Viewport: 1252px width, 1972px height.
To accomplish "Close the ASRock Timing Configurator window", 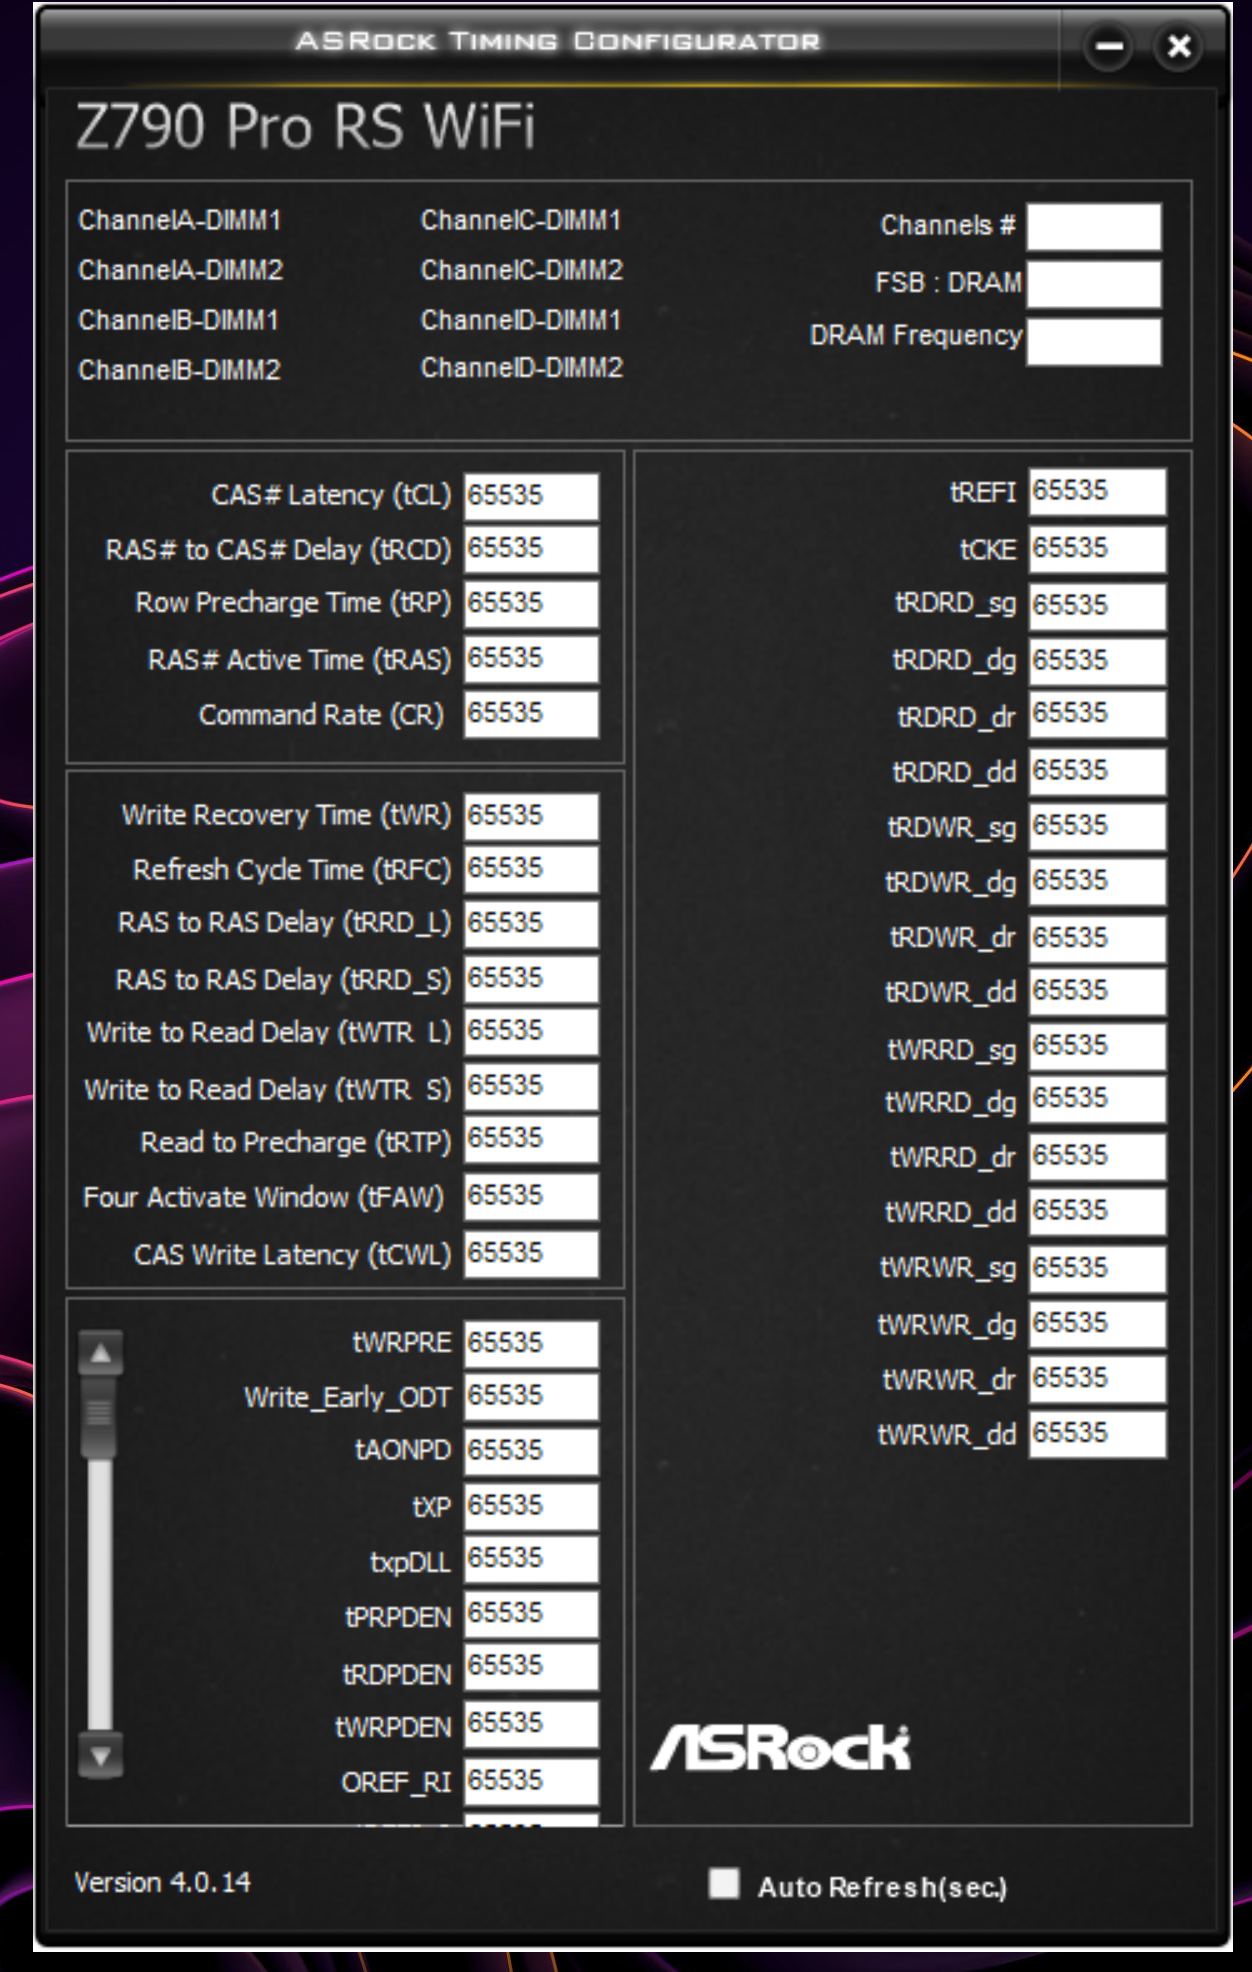I will pyautogui.click(x=1179, y=46).
